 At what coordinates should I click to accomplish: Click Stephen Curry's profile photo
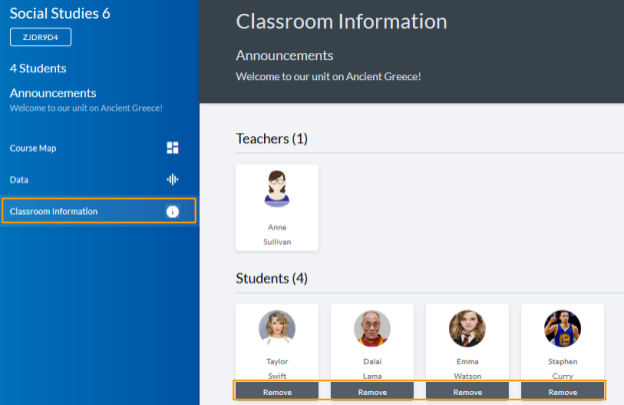pyautogui.click(x=562, y=328)
